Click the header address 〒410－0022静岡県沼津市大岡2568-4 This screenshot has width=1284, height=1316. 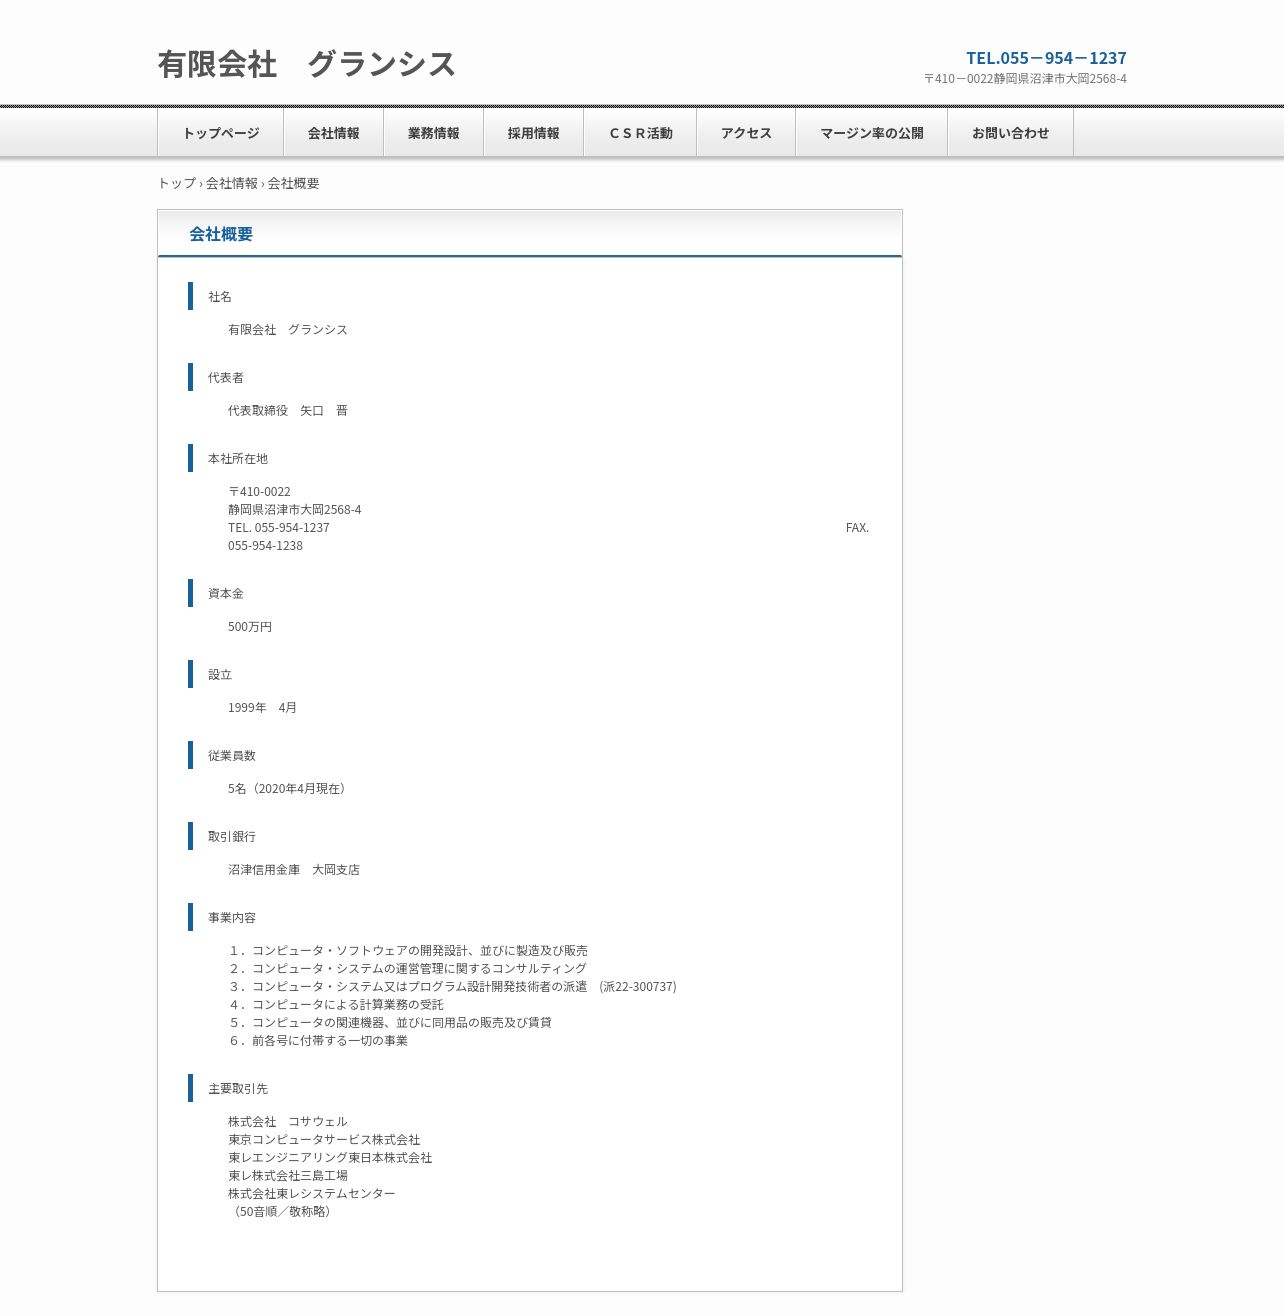coord(1025,79)
